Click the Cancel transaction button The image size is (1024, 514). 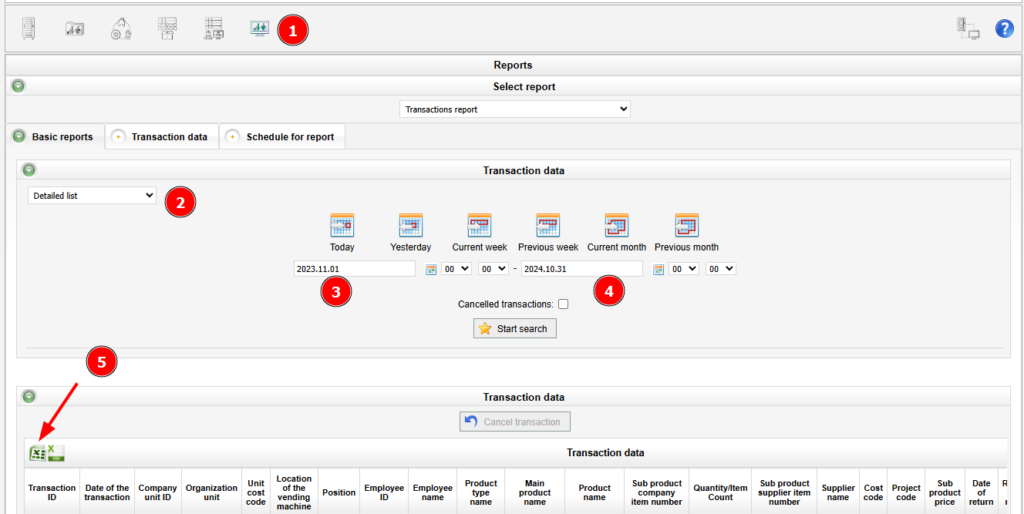pyautogui.click(x=515, y=422)
